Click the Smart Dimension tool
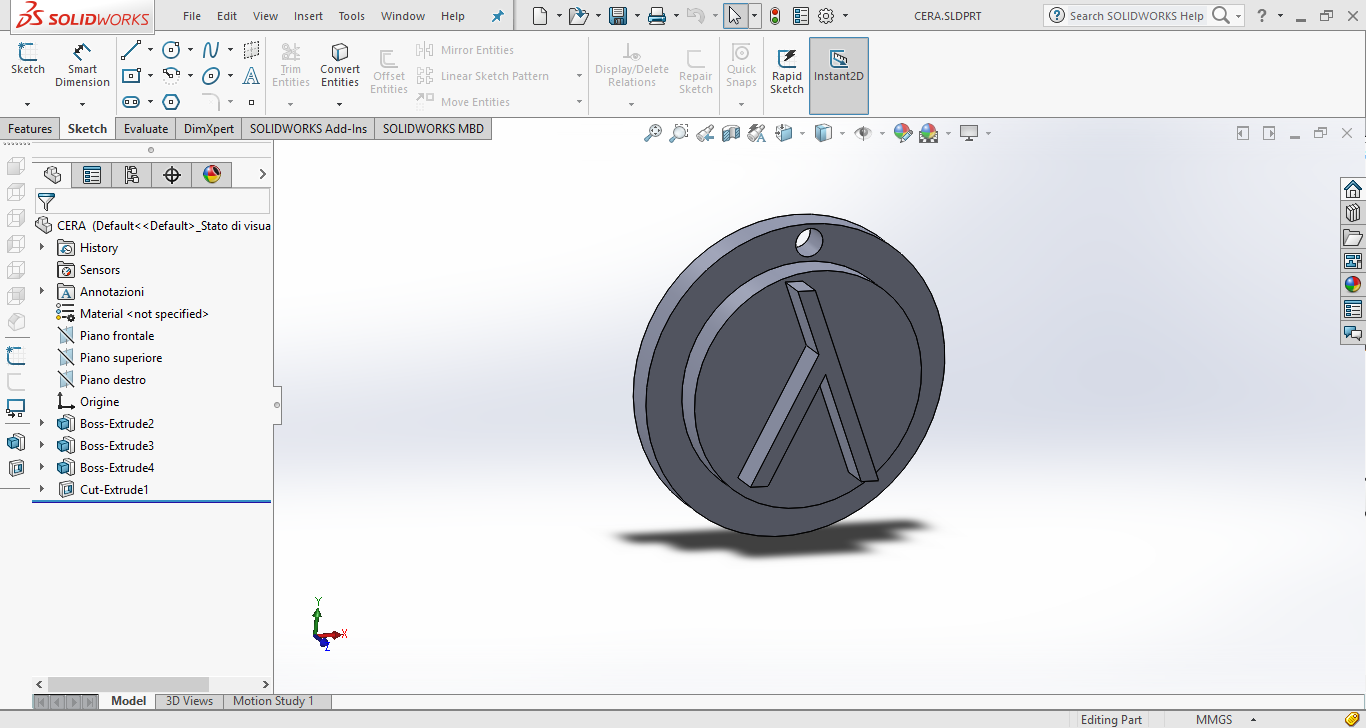The width and height of the screenshot is (1366, 728). click(83, 65)
